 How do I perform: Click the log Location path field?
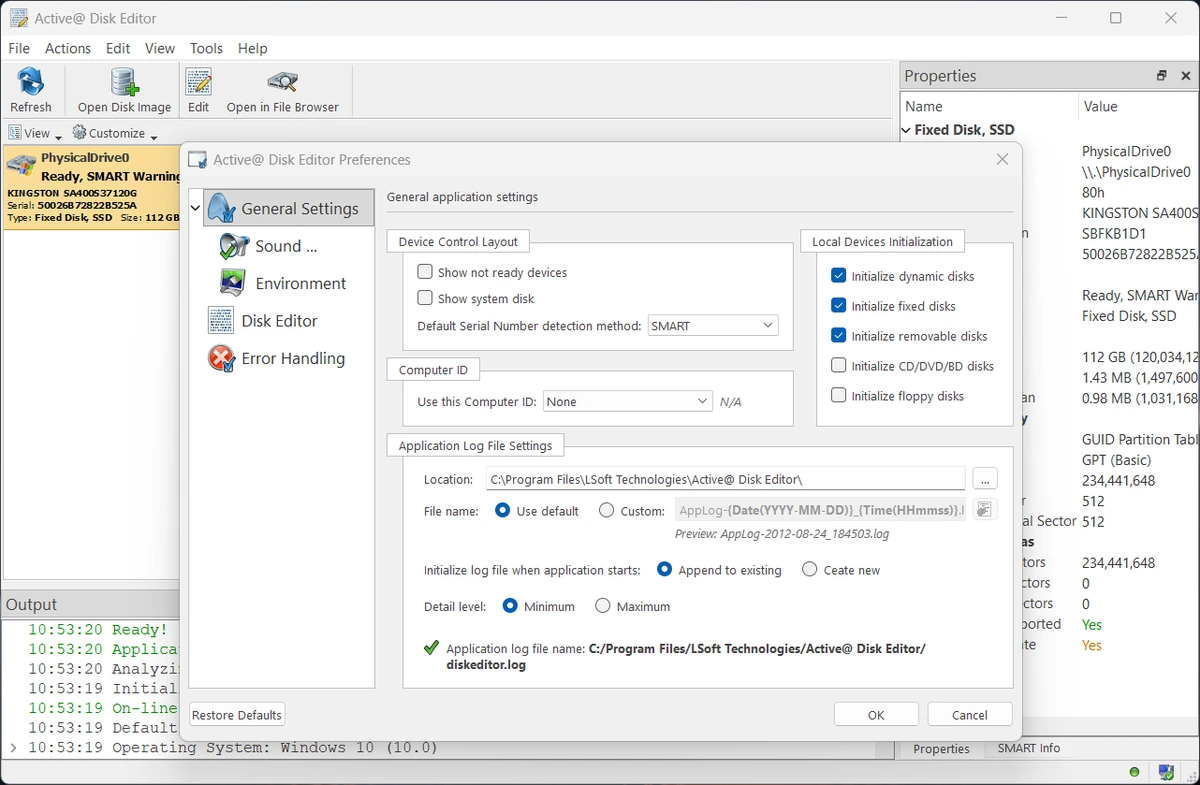tap(726, 479)
